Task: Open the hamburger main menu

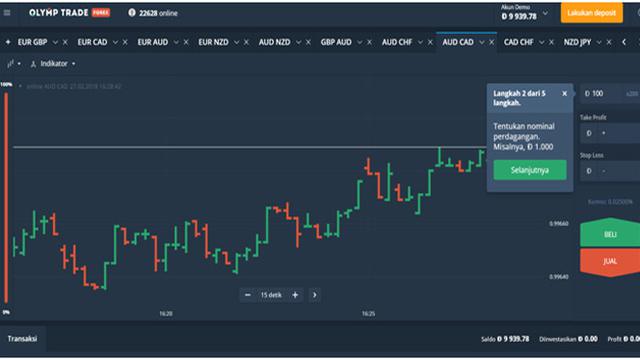Action: click(x=7, y=13)
